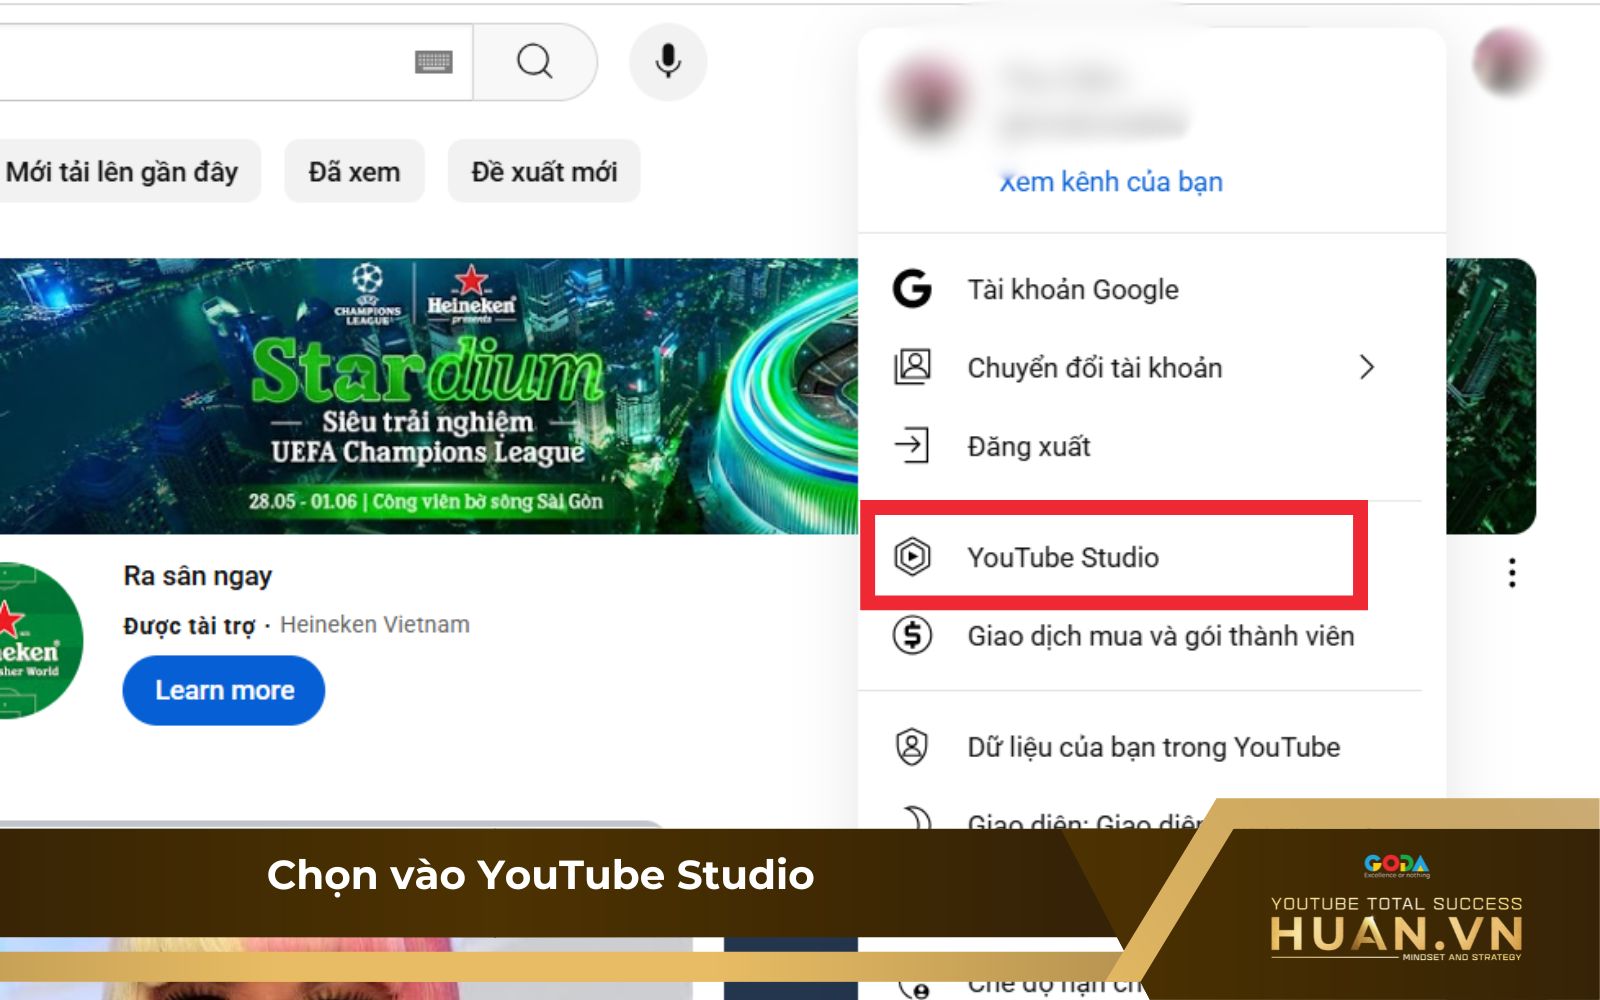The image size is (1600, 1000).
Task: Click the profile picture in the account menu
Action: pos(927,97)
